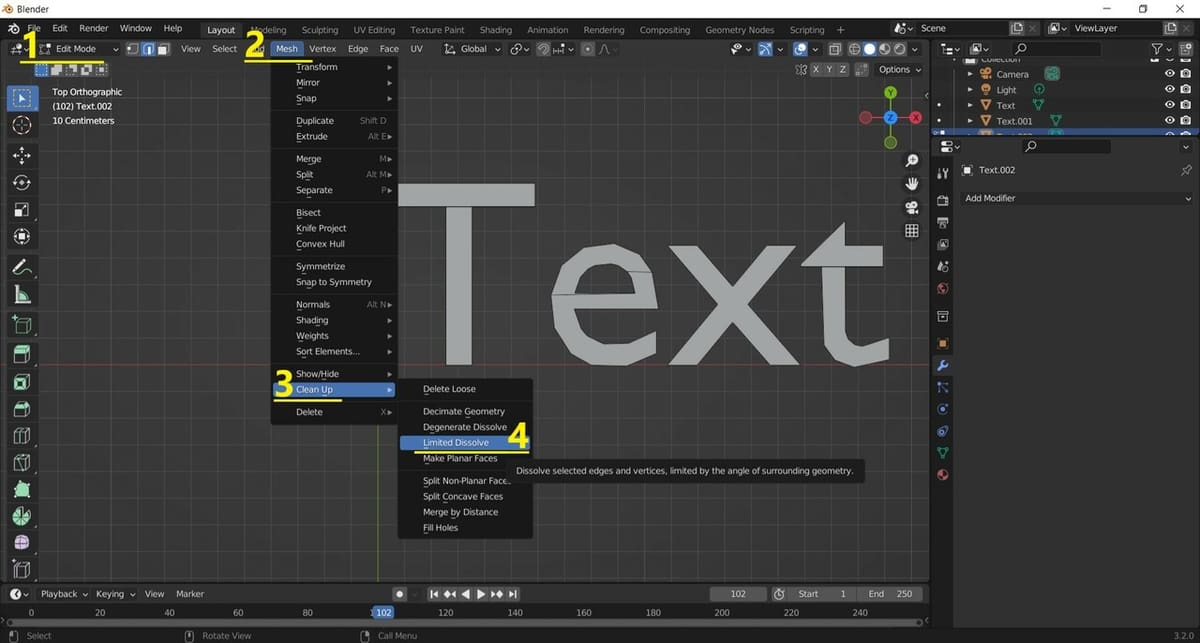Open the Modifier properties wrench tab
This screenshot has height=643, width=1200.
[x=942, y=365]
